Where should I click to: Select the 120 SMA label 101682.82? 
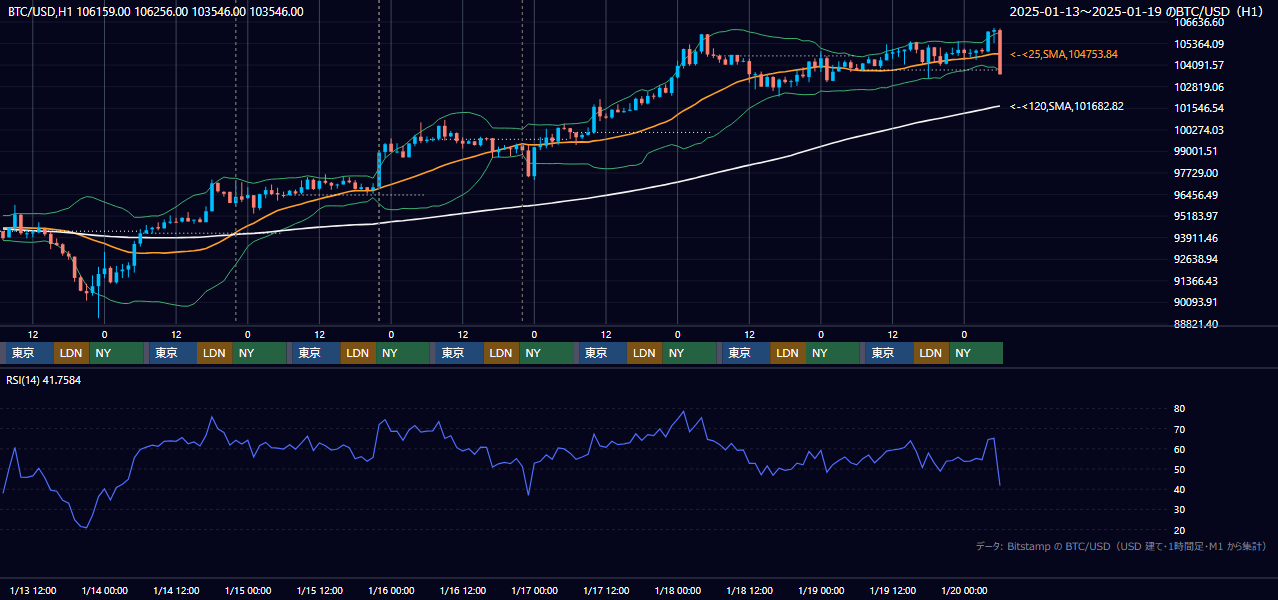click(x=1067, y=106)
